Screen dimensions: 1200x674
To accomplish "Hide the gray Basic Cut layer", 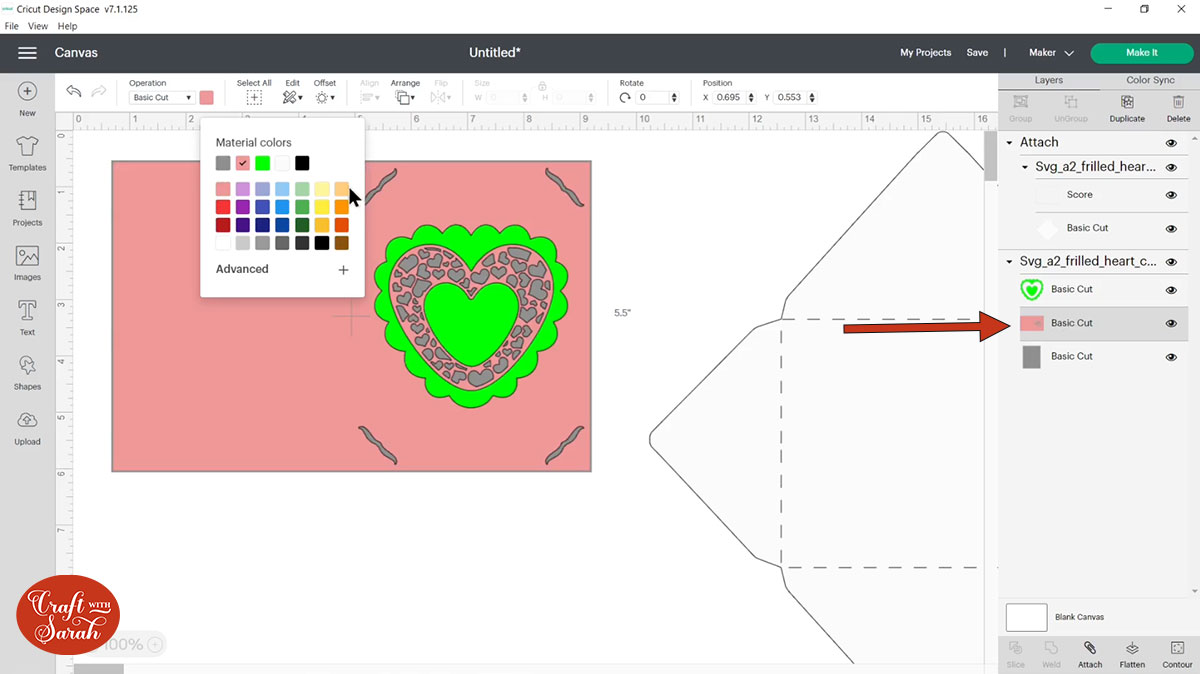I will [x=1171, y=357].
